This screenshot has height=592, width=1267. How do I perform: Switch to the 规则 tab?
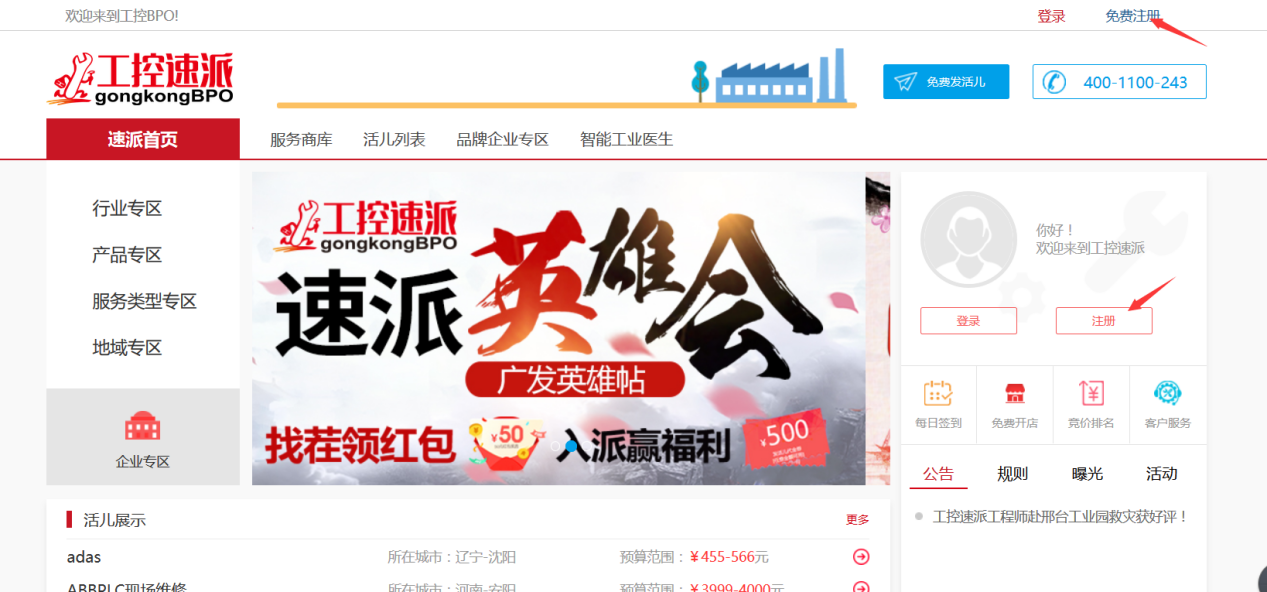click(1013, 474)
